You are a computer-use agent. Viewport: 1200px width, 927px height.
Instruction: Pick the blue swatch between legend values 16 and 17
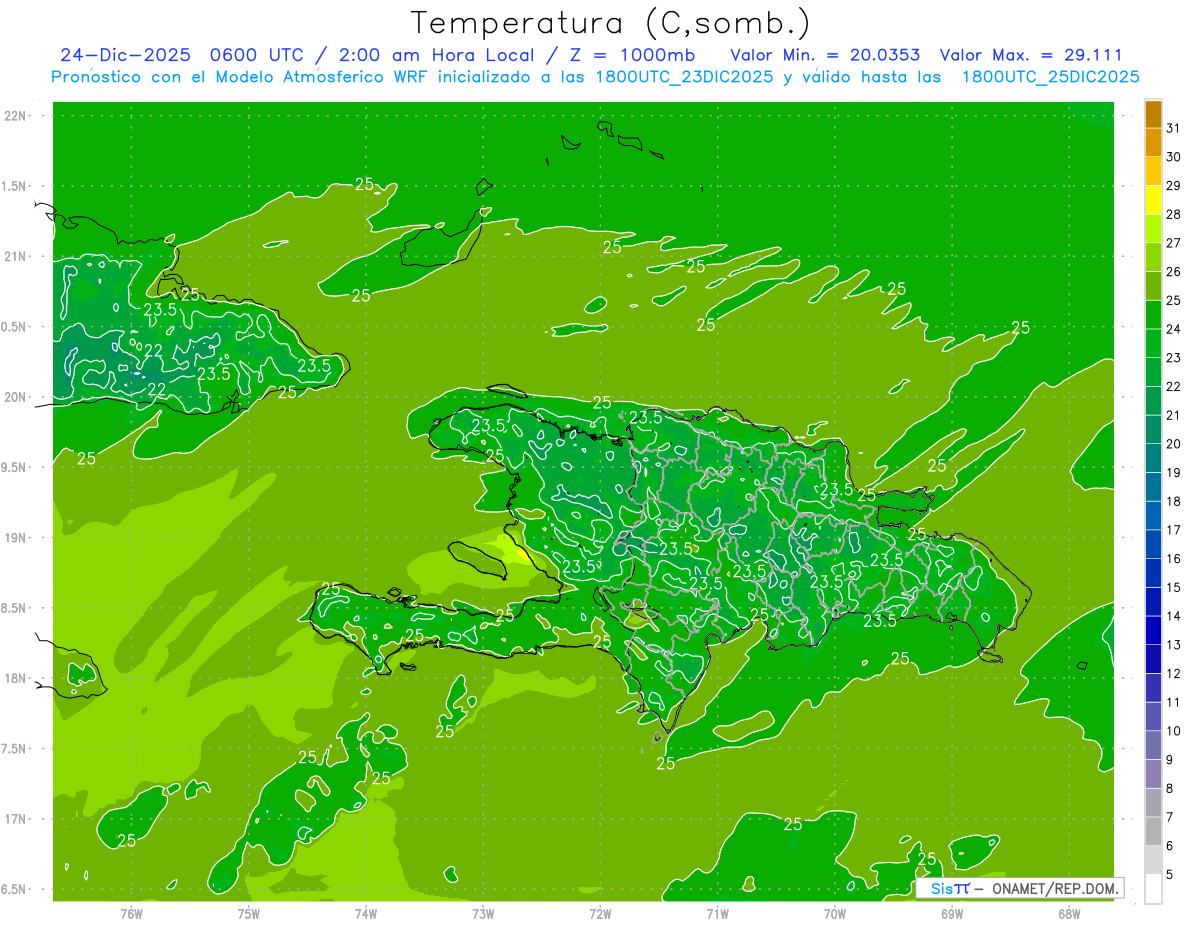click(1153, 544)
